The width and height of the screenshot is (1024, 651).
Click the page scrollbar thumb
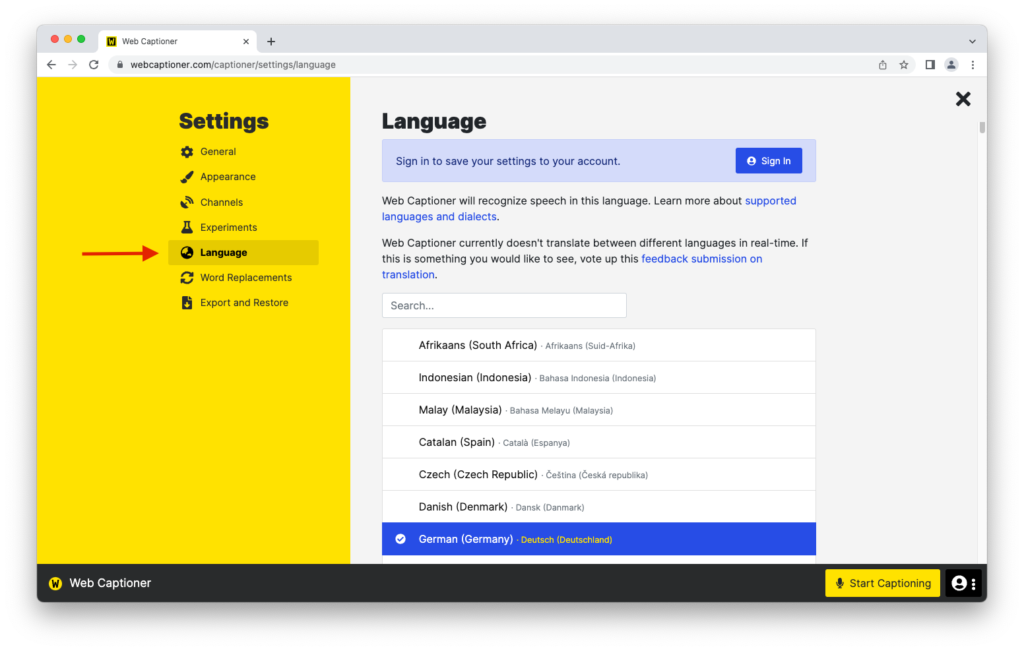coord(982,127)
